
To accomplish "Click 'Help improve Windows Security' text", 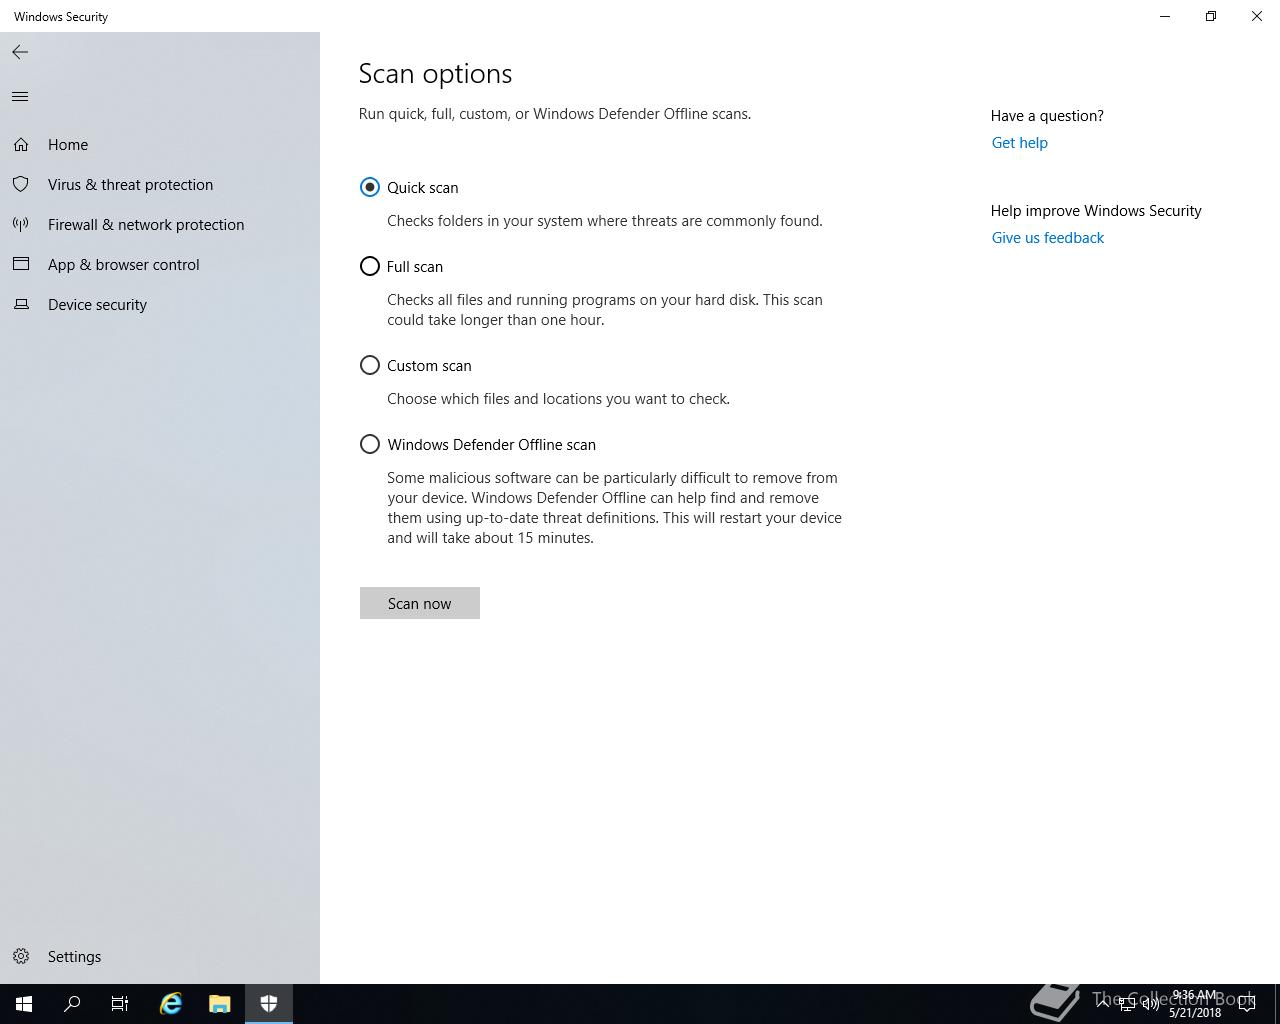I will pos(1096,210).
